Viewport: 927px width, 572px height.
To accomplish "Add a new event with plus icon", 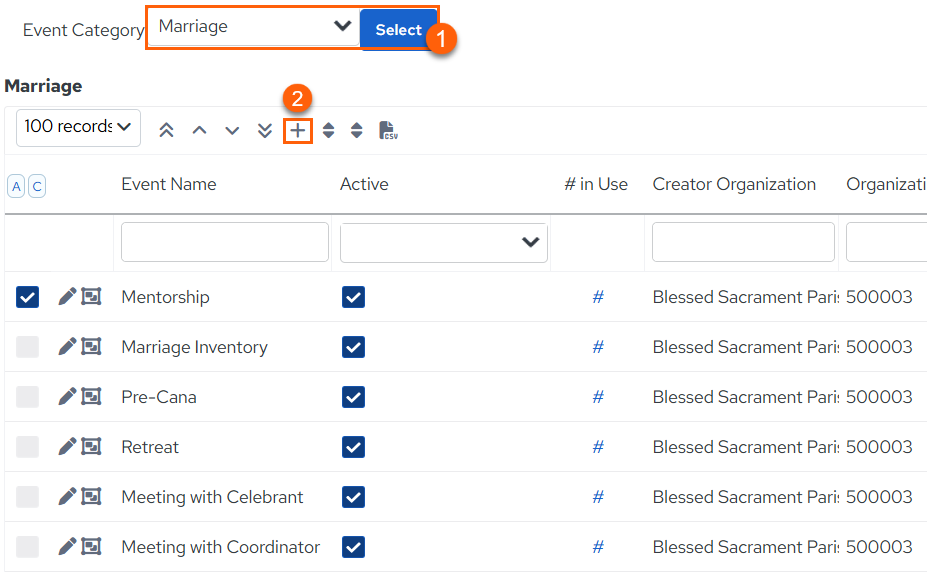I will point(297,130).
